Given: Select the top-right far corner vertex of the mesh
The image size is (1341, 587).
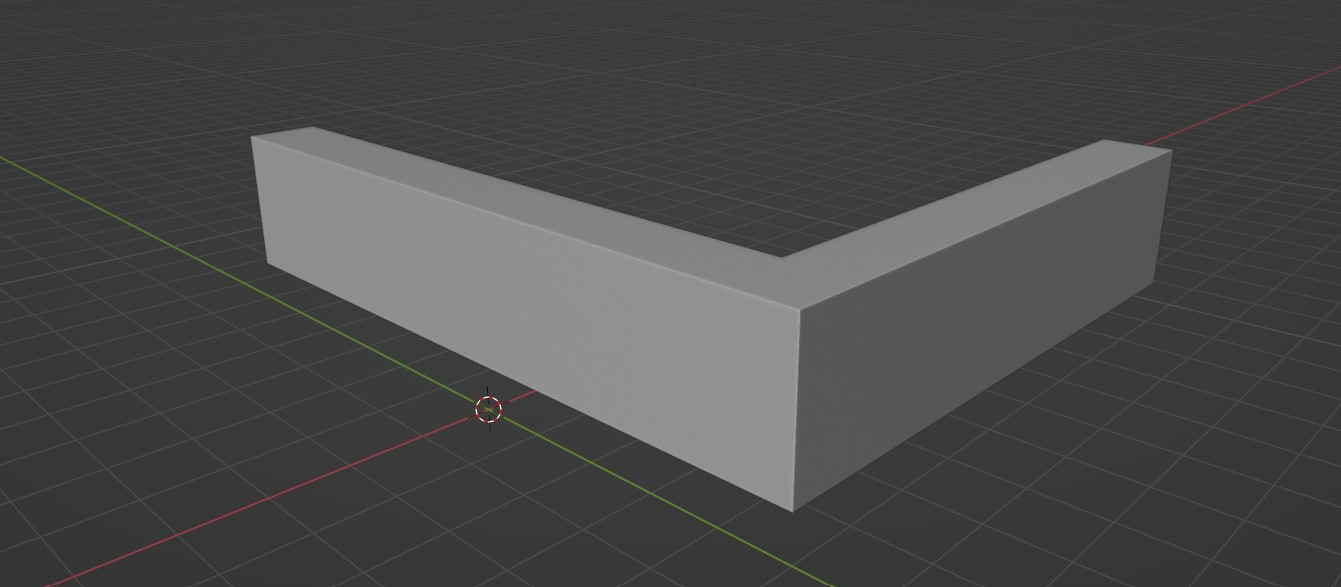Looking at the screenshot, I should click(x=1171, y=151).
